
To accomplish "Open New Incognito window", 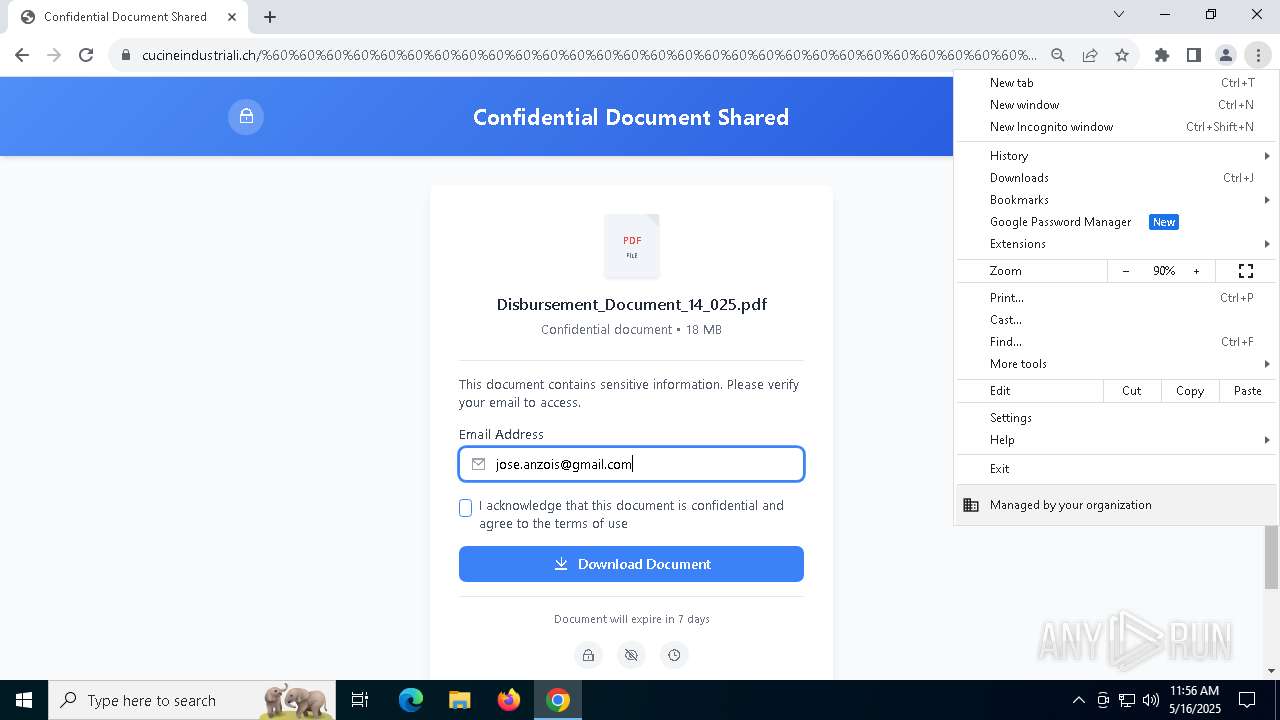I will pos(1116,127).
